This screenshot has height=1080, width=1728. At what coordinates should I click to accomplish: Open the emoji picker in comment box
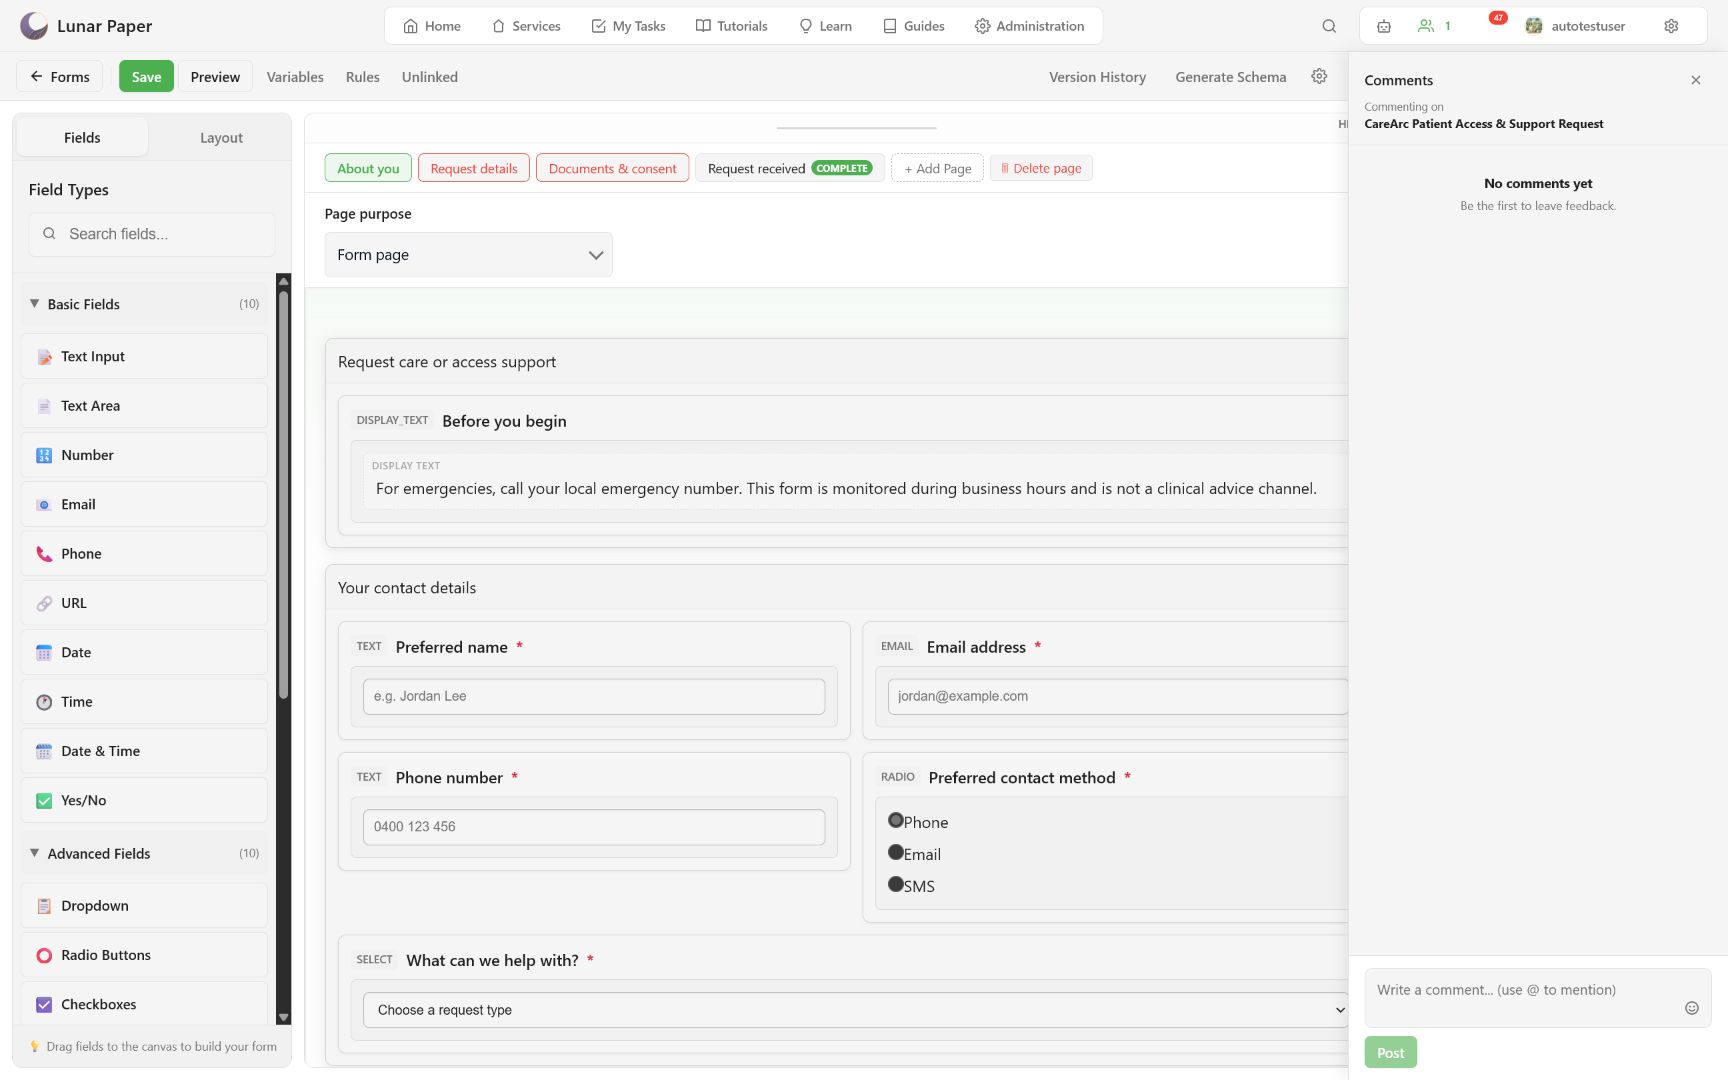[x=1692, y=1008]
